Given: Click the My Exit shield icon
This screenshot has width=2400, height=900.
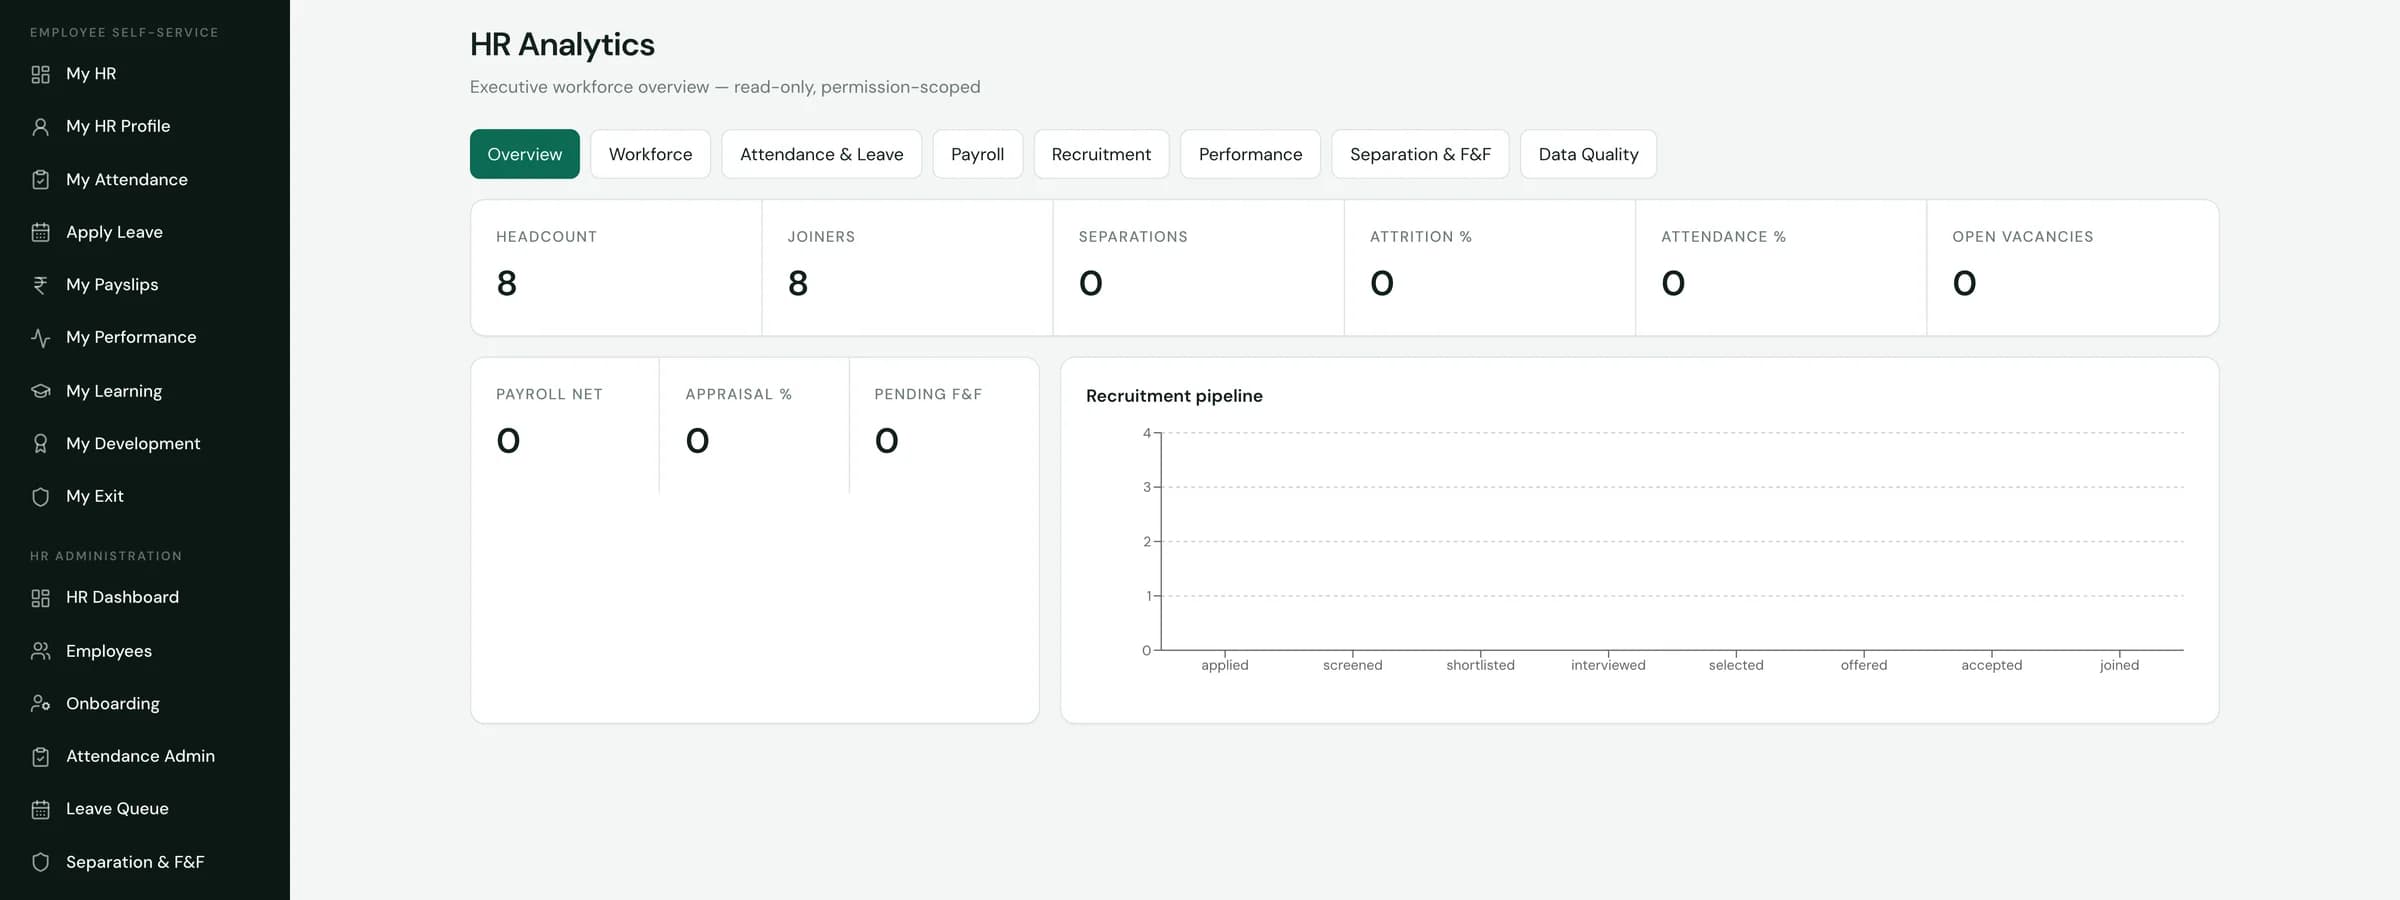Looking at the screenshot, I should [40, 497].
